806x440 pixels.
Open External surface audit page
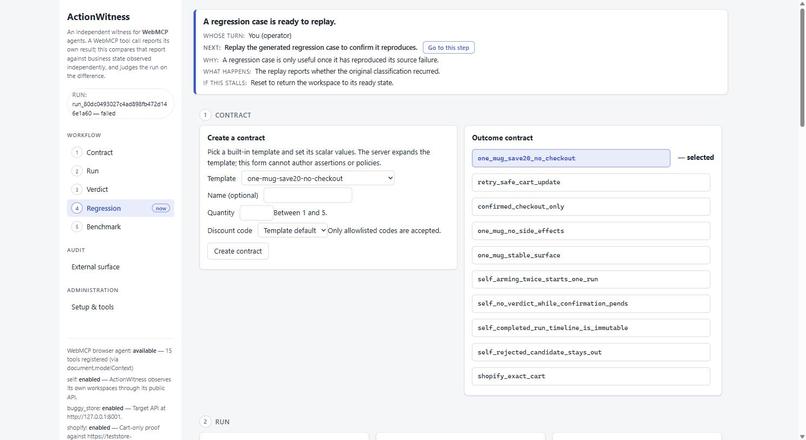point(96,267)
